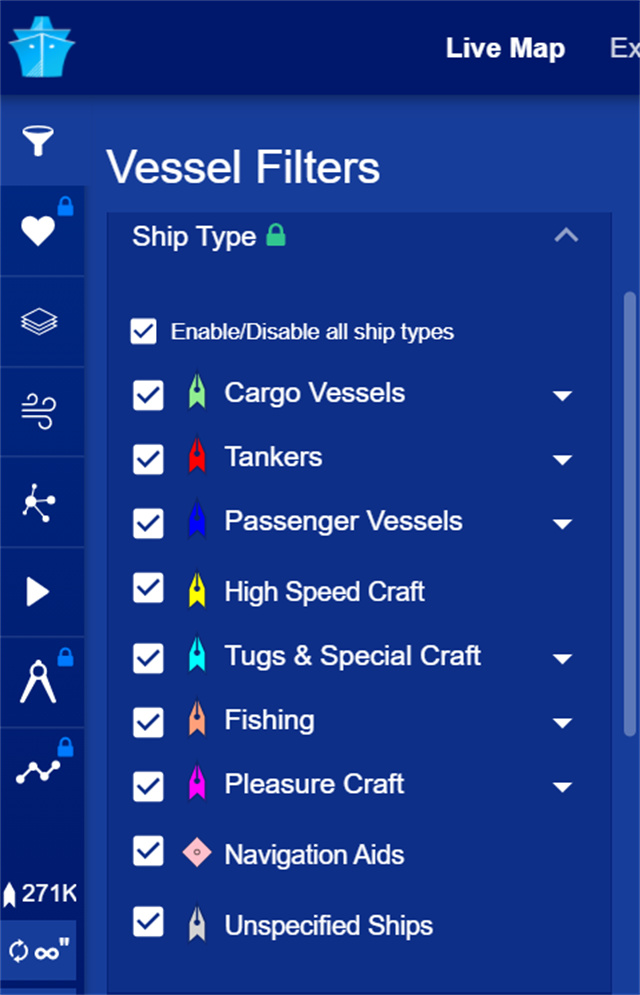The image size is (640, 995).
Task: Disable the Navigation Aids checkbox
Action: coord(148,853)
